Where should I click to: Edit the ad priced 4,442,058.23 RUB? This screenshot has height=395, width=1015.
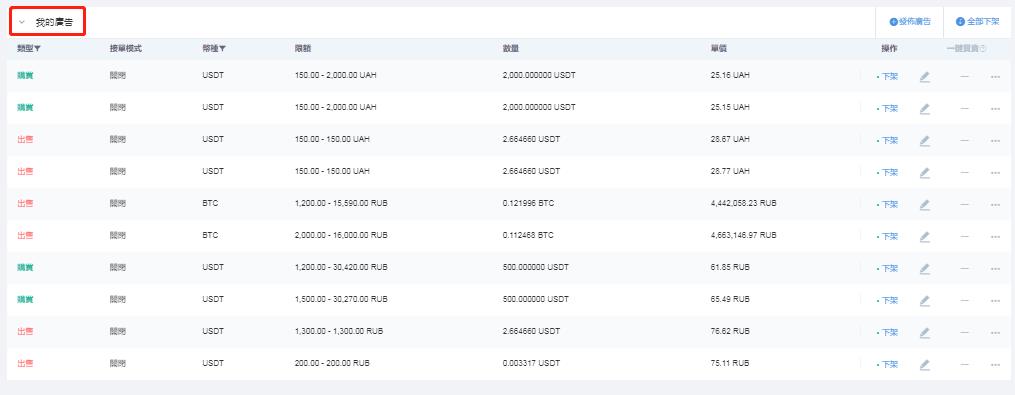click(925, 205)
